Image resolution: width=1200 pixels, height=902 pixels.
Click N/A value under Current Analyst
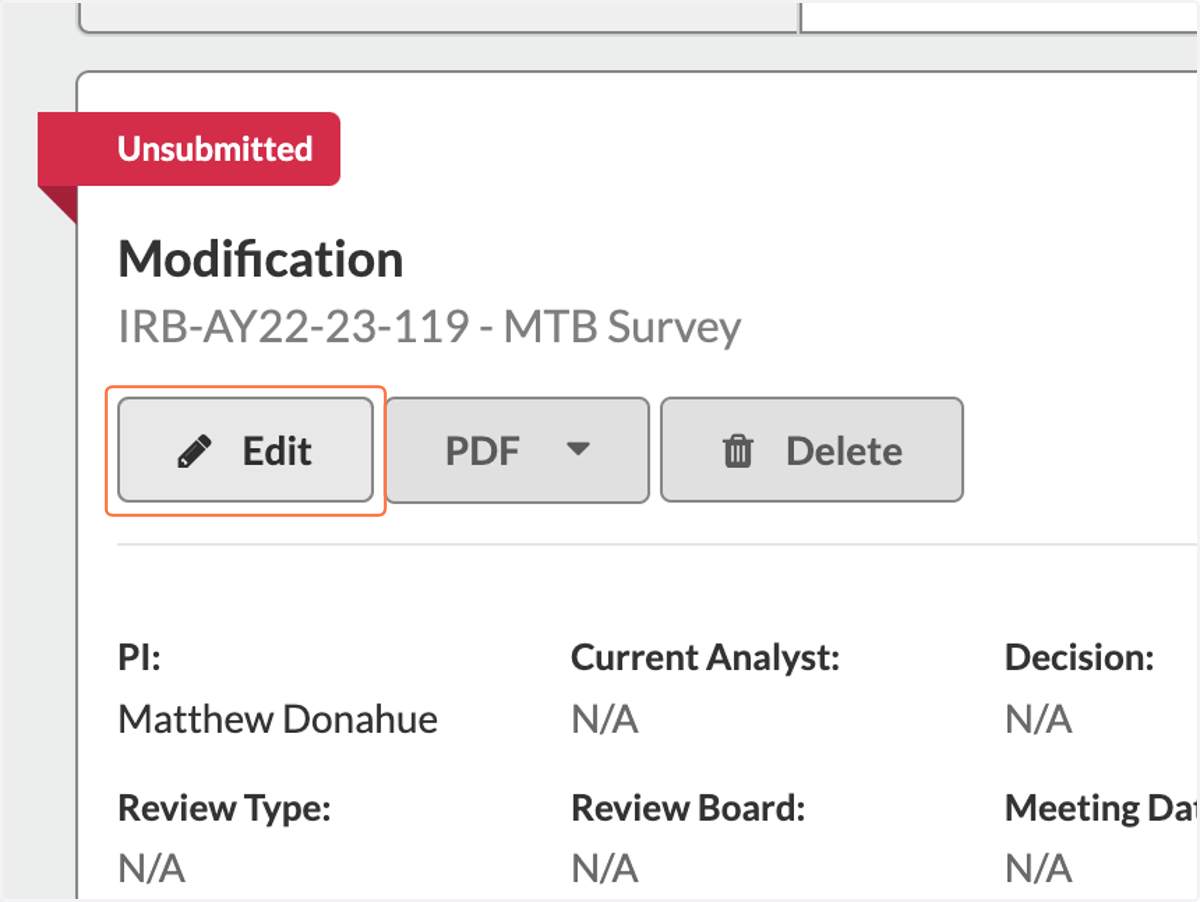(604, 719)
